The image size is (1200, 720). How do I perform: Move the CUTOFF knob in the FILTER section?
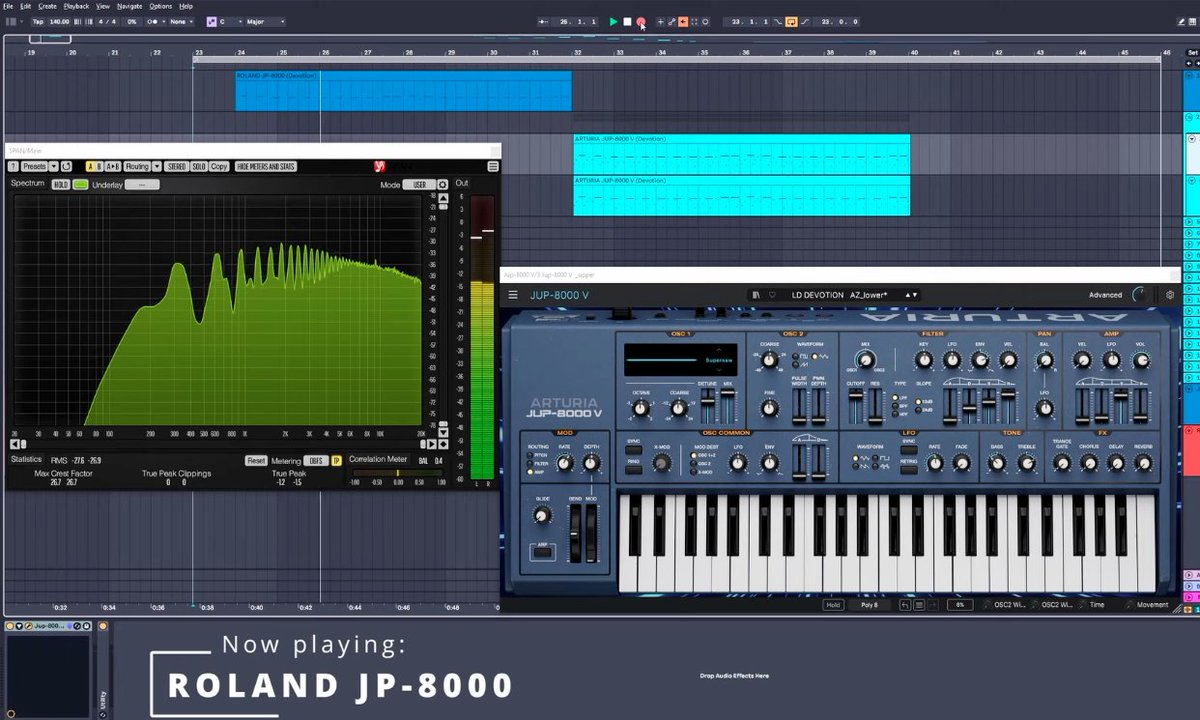[x=856, y=394]
